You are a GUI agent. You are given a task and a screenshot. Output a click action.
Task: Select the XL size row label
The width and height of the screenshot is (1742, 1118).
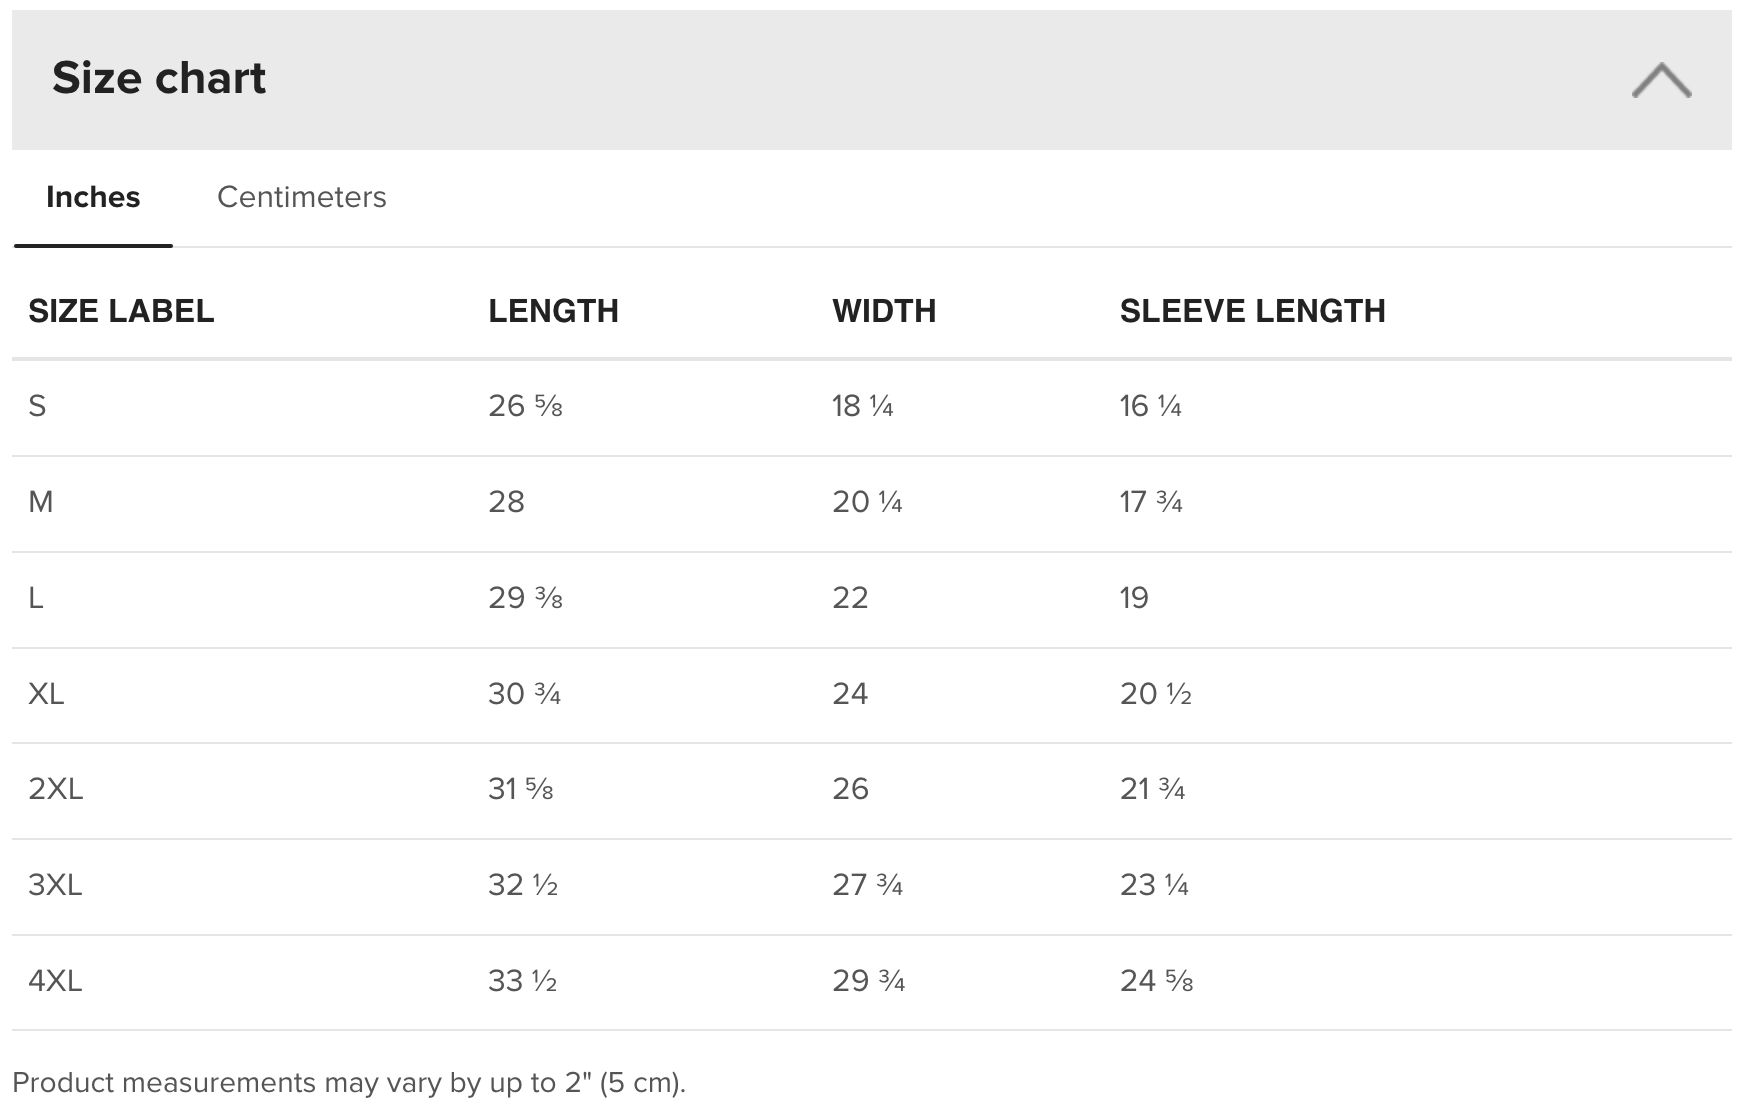[x=46, y=694]
